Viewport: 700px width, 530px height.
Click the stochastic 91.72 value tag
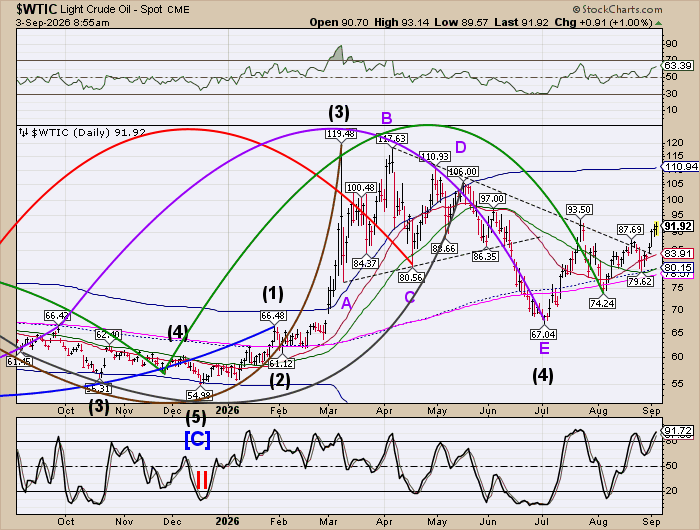point(678,431)
